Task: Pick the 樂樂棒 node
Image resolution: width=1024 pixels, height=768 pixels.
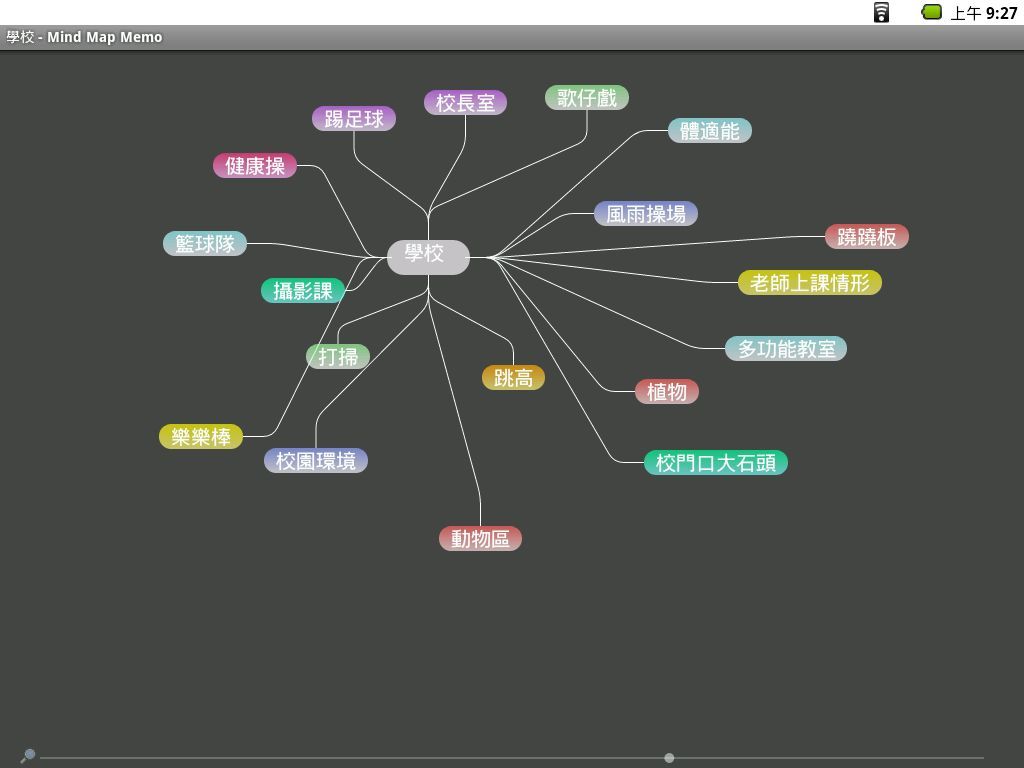Action: pyautogui.click(x=201, y=437)
